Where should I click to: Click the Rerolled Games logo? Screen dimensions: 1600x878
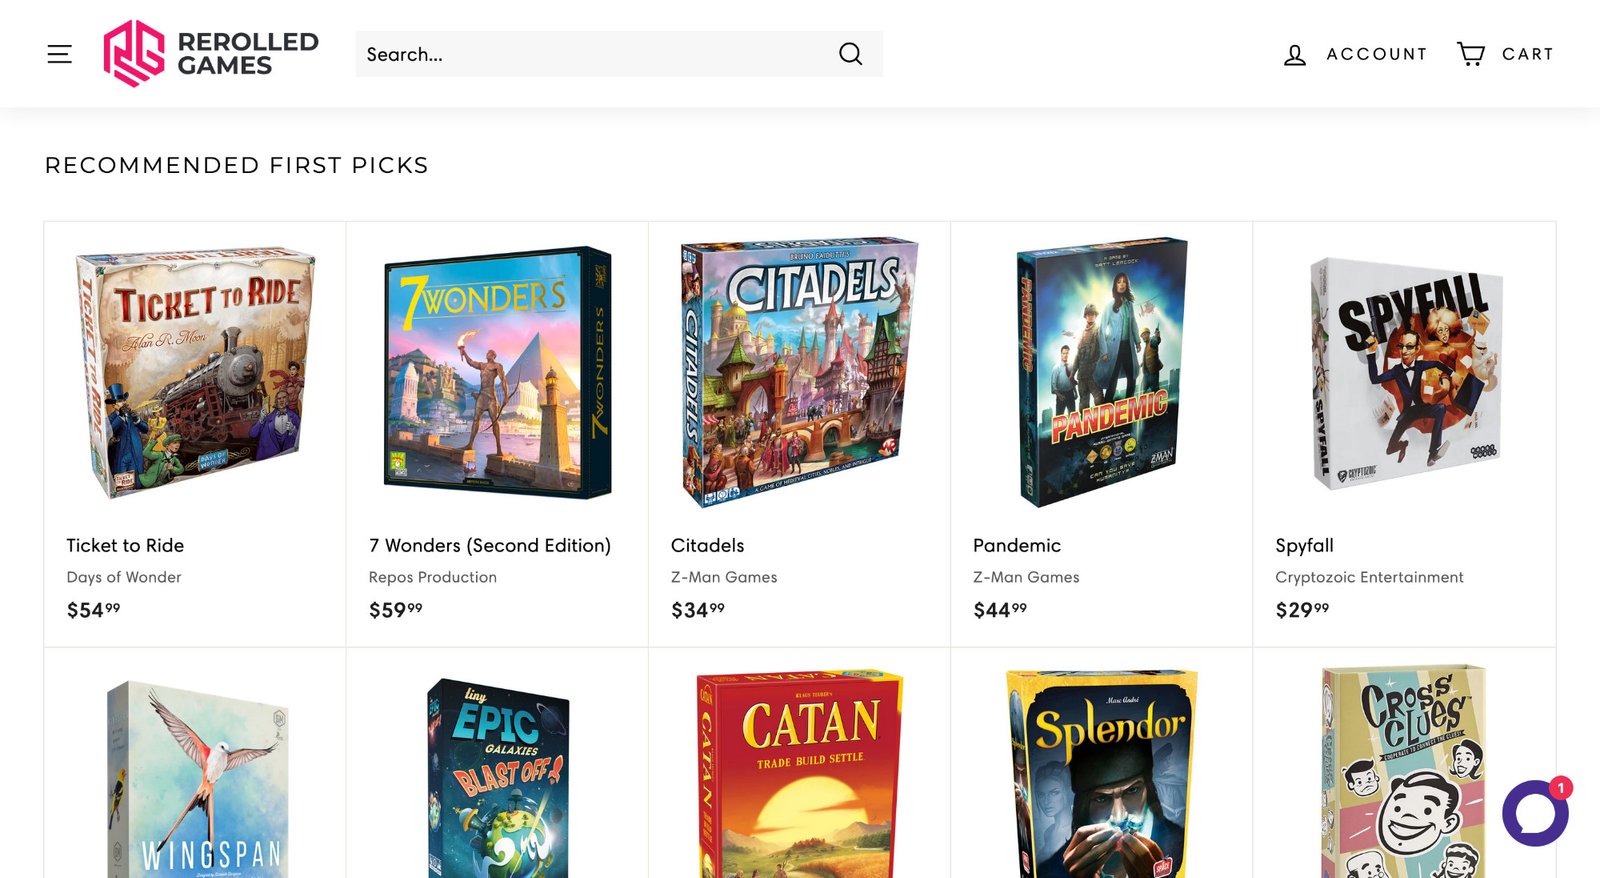[209, 53]
